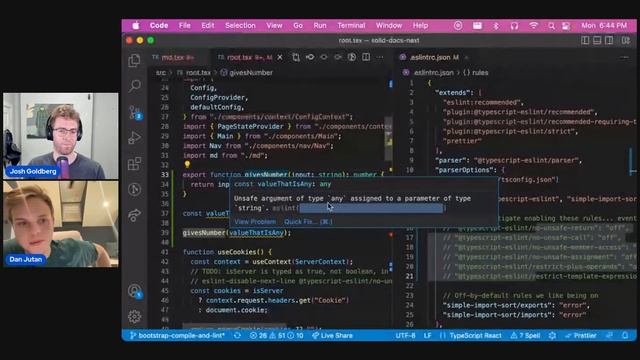Open the Manage gear in activity bar
Screen dimensions: 640x360
pos(134,316)
